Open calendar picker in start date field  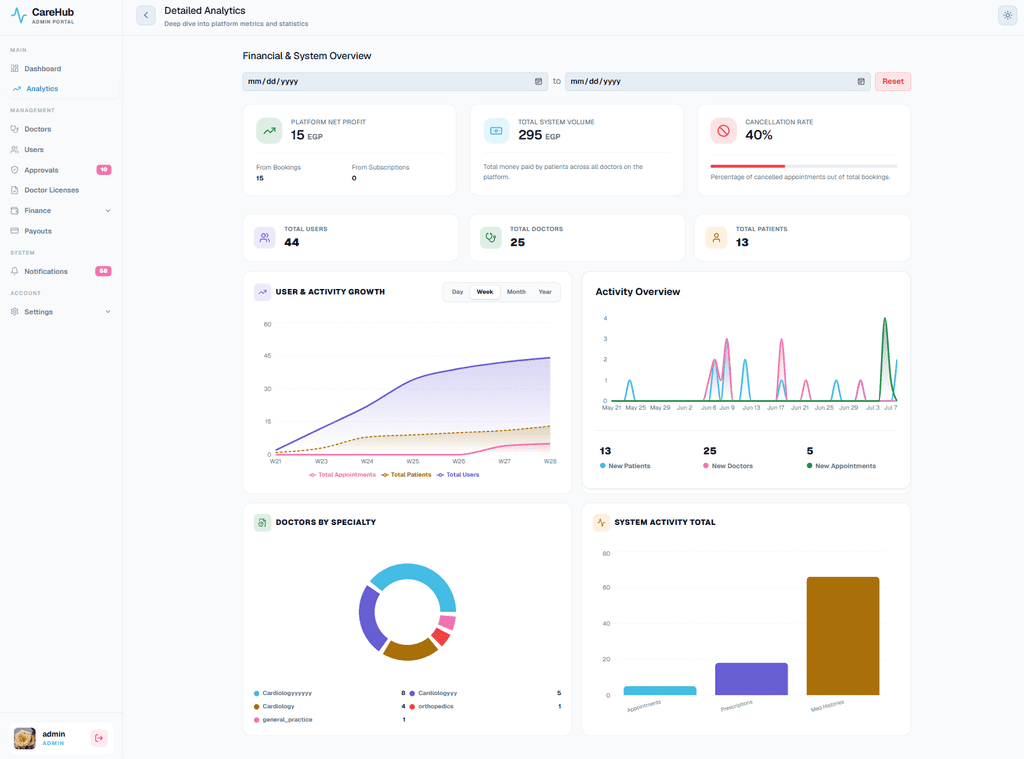(x=539, y=82)
